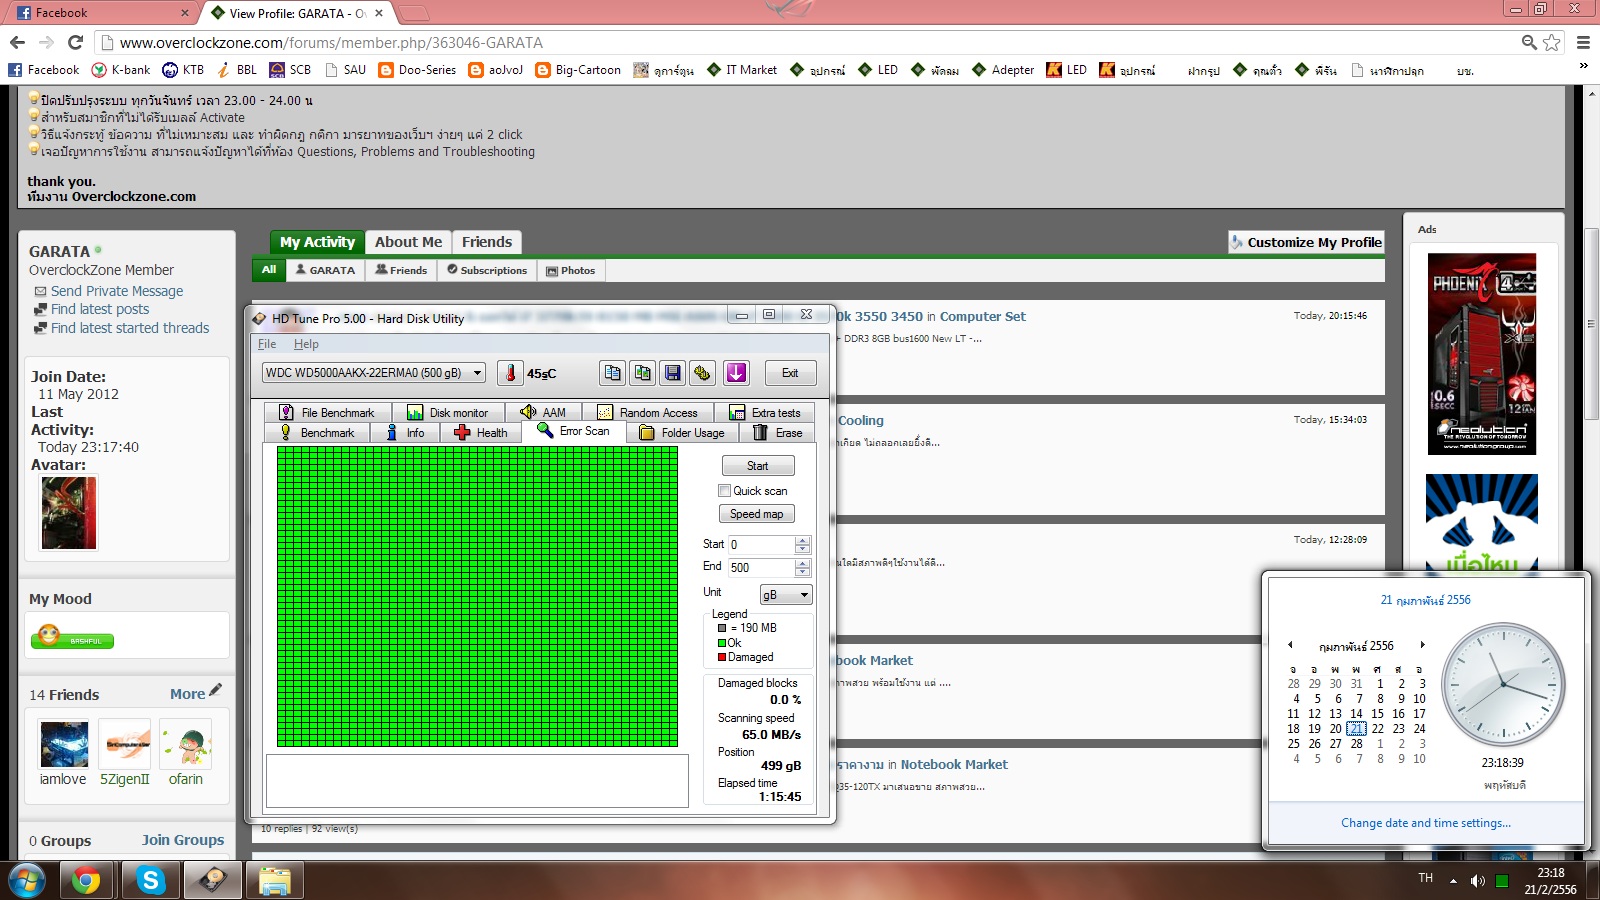Click the Exit button in HD Tune
The height and width of the screenshot is (900, 1600).
790,373
